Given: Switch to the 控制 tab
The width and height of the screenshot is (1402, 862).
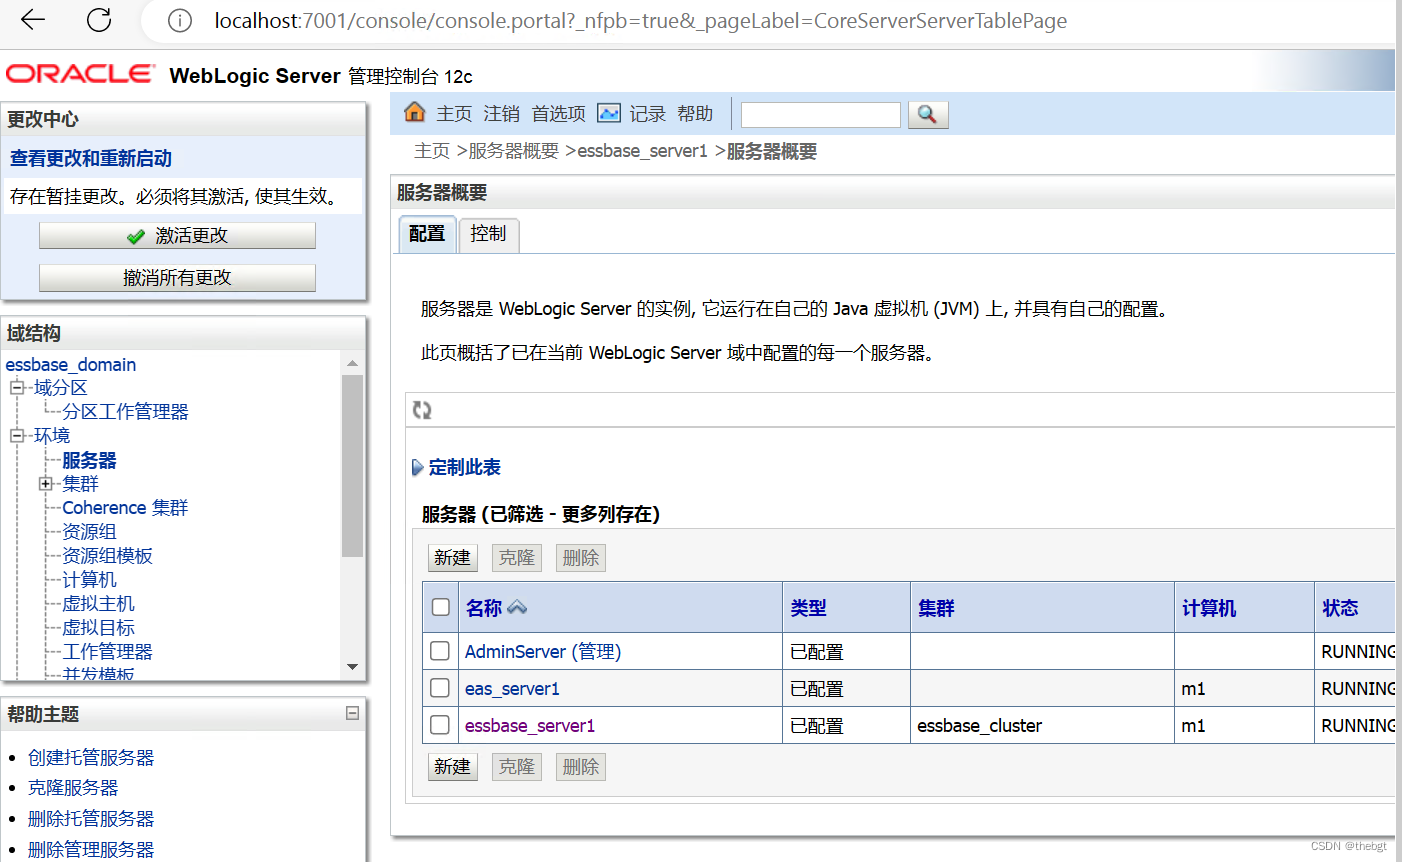Looking at the screenshot, I should coord(488,234).
